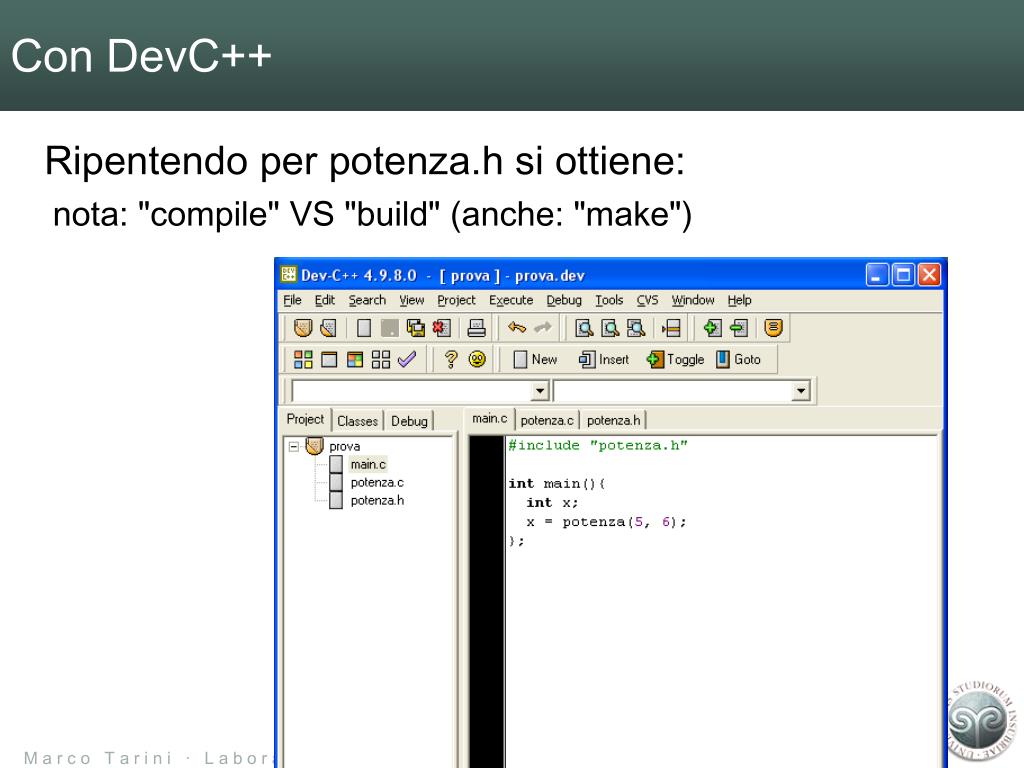Switch to the Project tab in the side panel
The width and height of the screenshot is (1024, 768).
tap(305, 419)
